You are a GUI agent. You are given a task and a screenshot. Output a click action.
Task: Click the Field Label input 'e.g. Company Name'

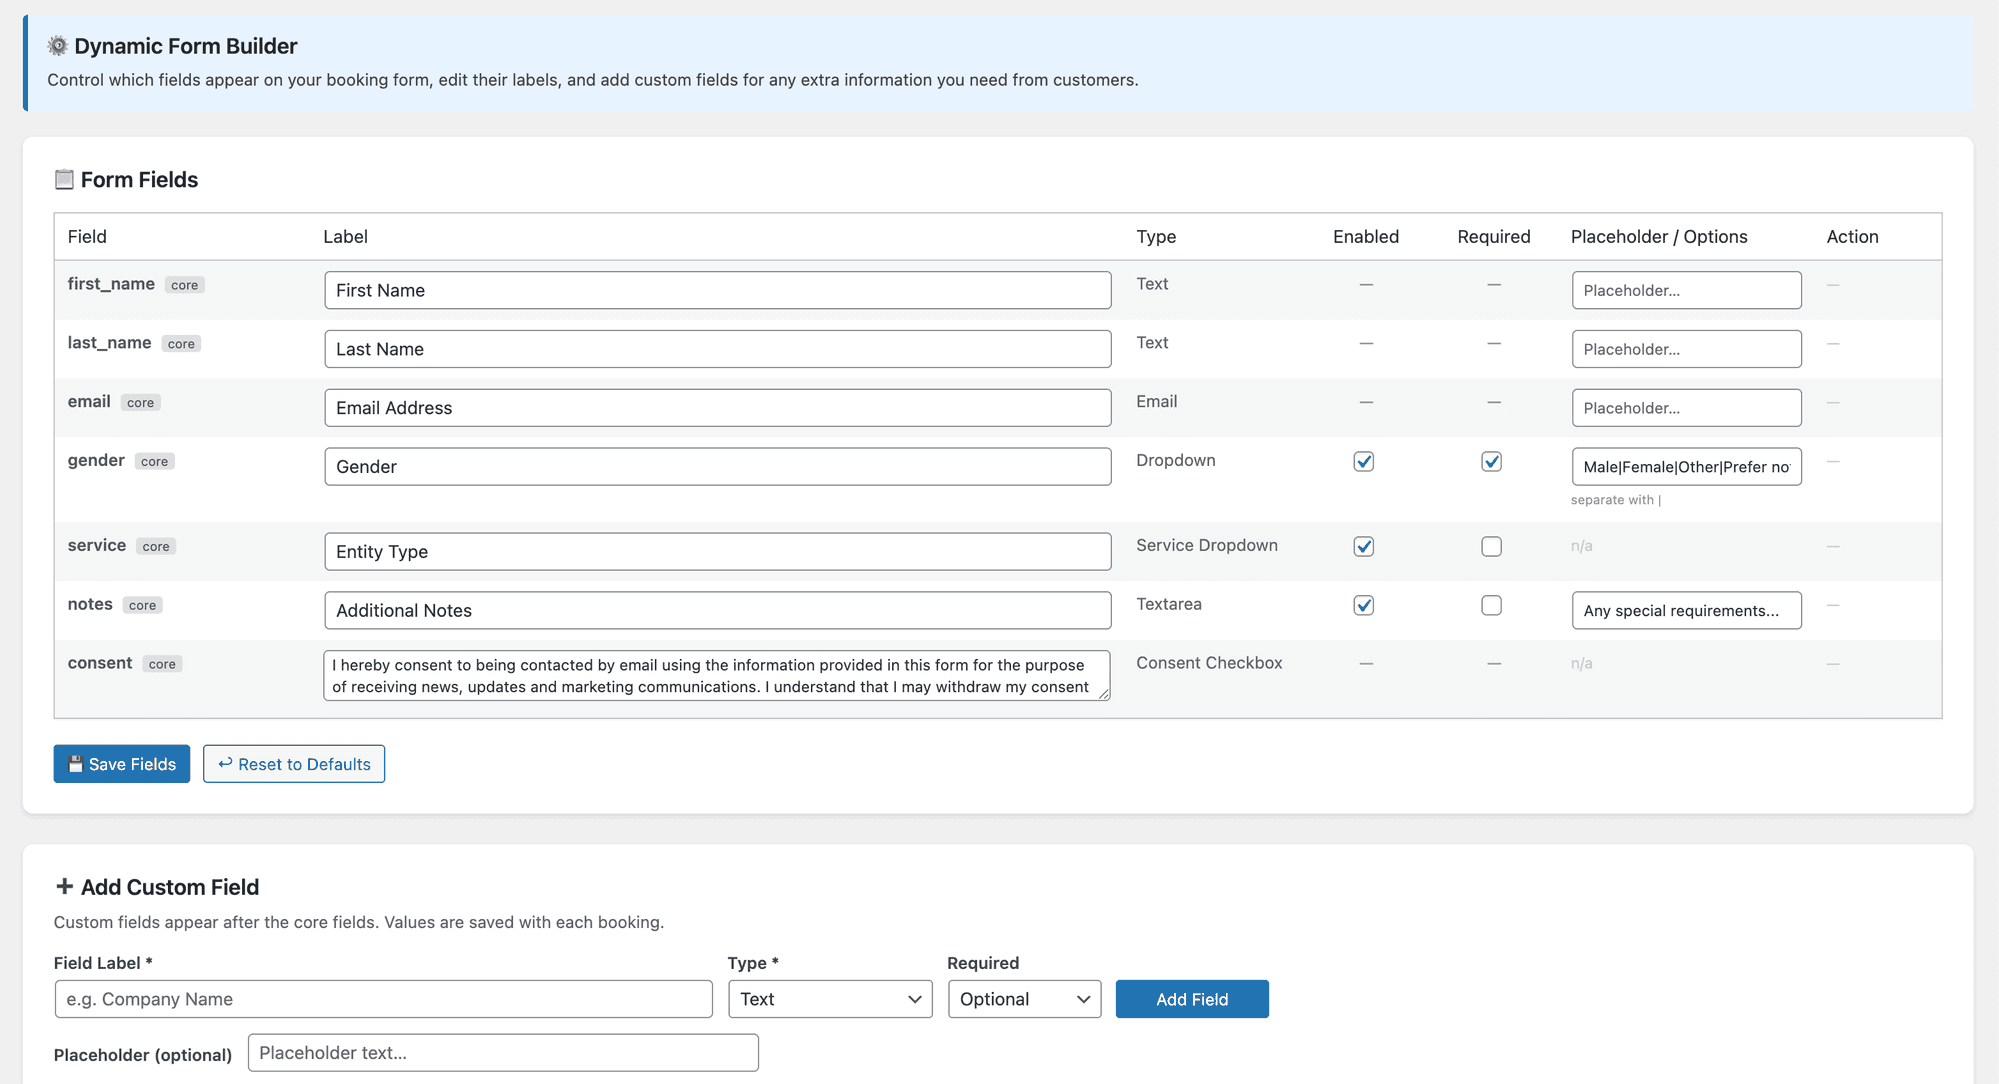tap(384, 999)
